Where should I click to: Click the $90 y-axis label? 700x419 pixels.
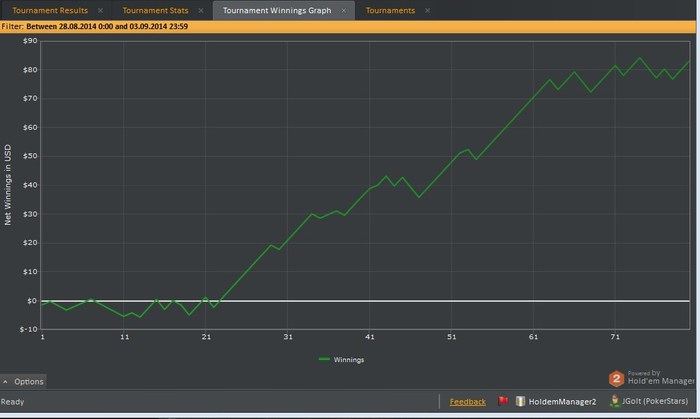(30, 41)
